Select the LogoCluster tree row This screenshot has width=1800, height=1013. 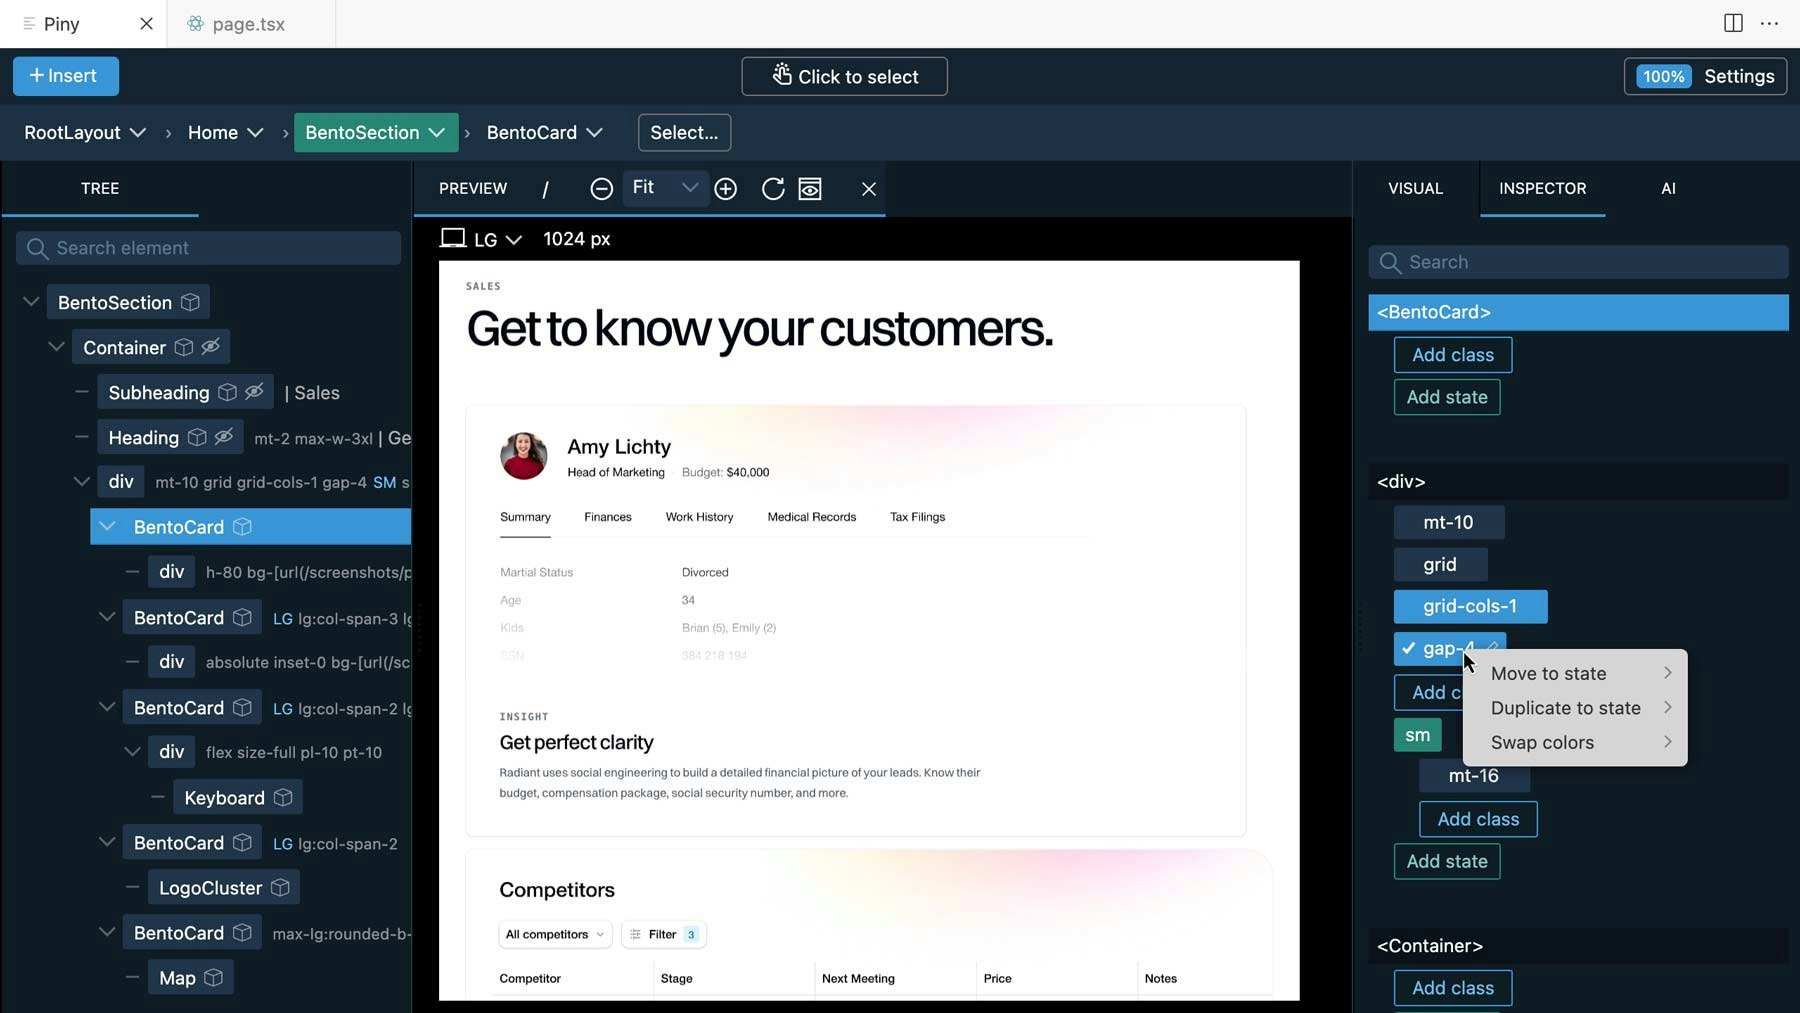[224, 887]
